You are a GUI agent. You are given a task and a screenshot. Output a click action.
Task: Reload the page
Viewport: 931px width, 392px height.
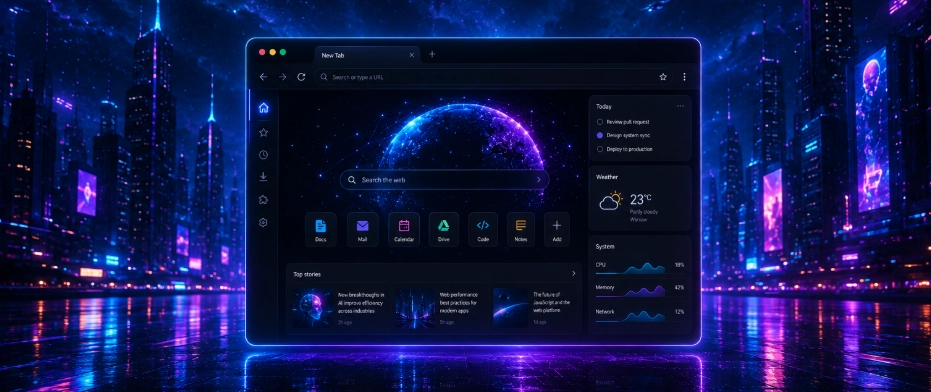pyautogui.click(x=301, y=77)
